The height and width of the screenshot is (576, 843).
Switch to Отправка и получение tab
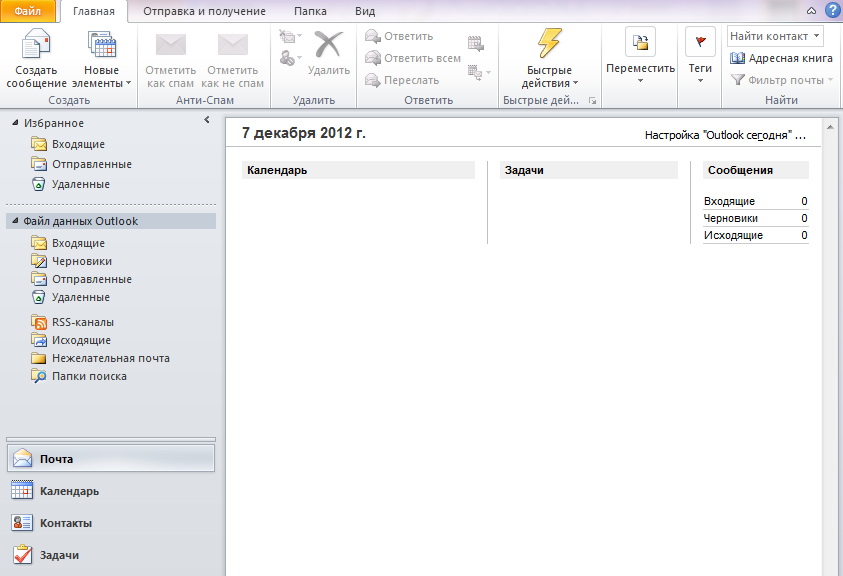coord(204,11)
